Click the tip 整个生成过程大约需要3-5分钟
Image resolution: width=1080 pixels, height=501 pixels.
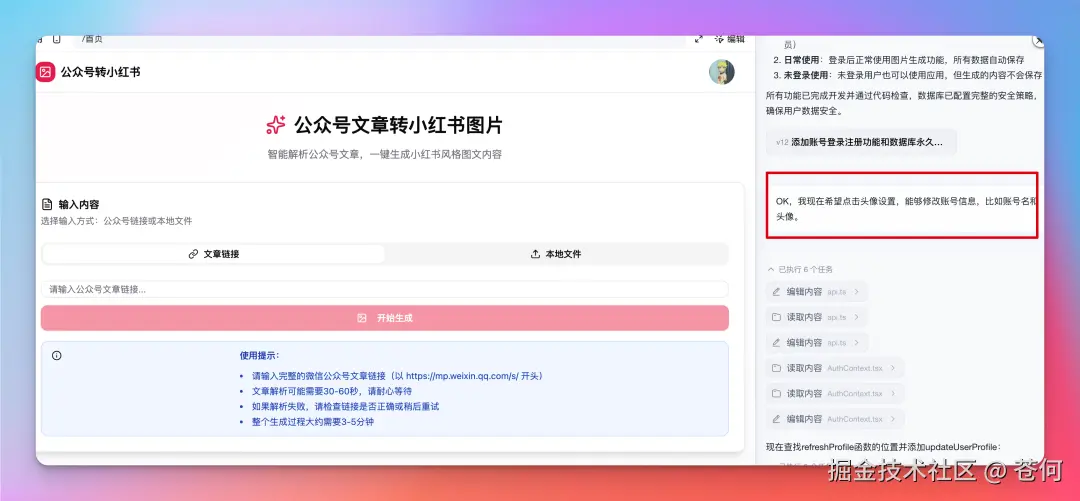click(313, 422)
